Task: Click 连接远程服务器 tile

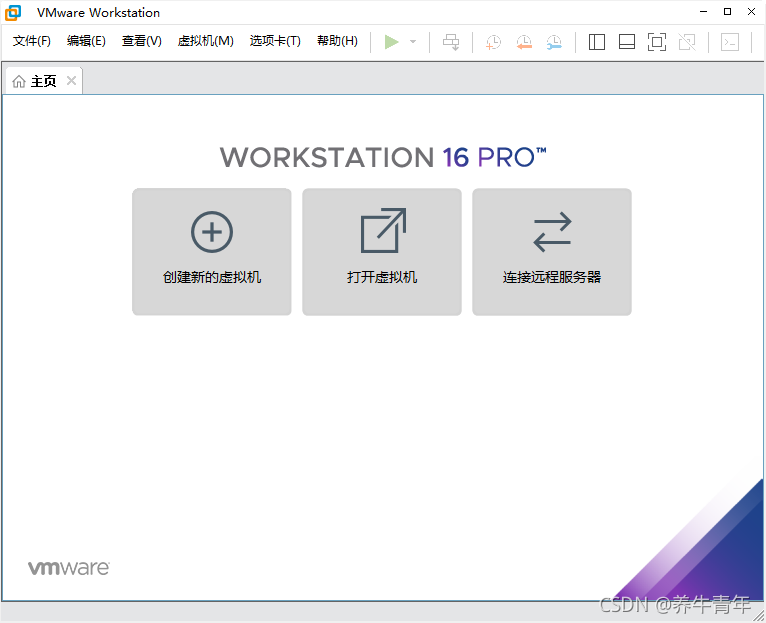Action: (x=552, y=252)
